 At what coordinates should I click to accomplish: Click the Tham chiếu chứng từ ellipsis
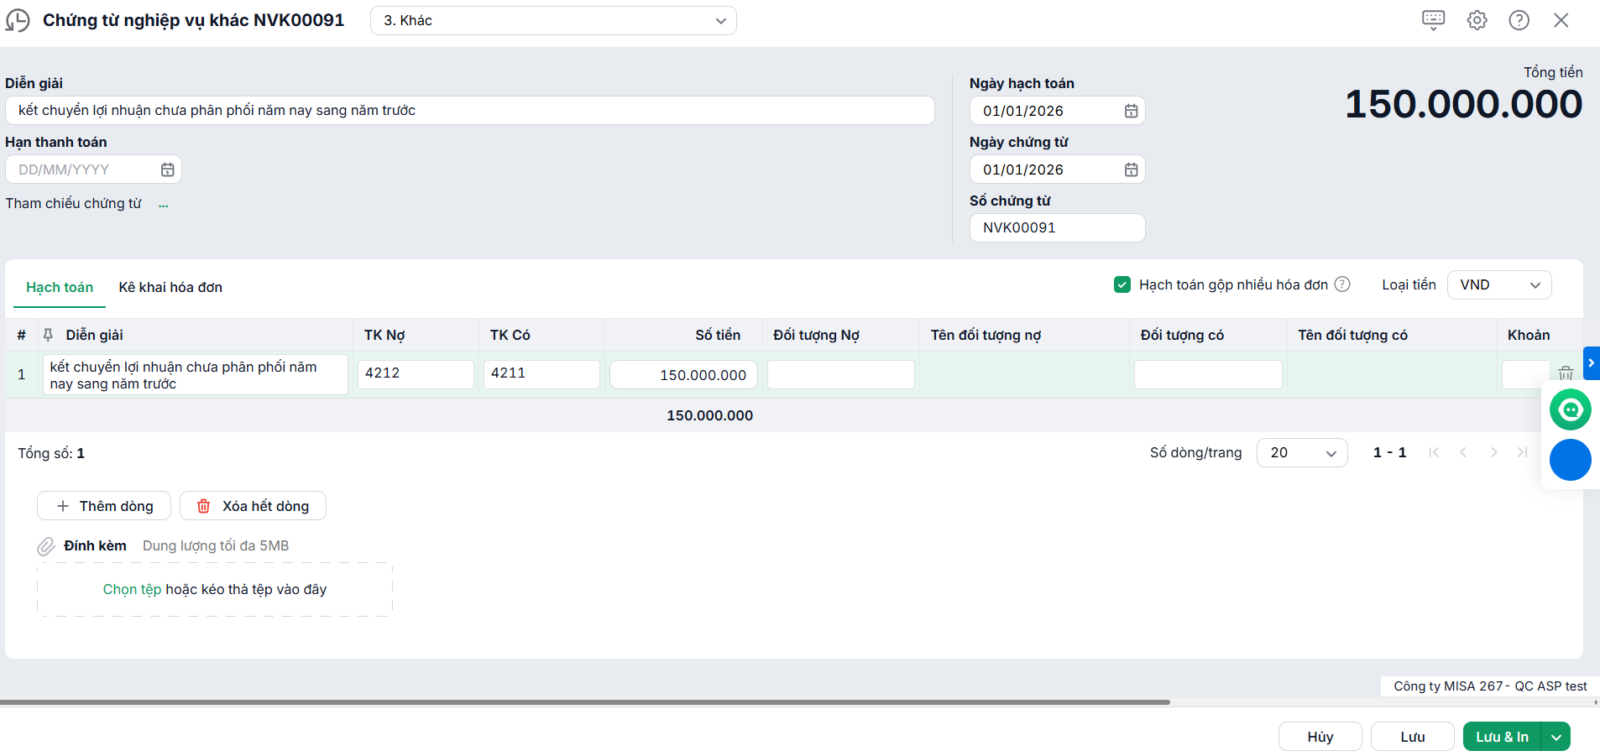pos(163,204)
